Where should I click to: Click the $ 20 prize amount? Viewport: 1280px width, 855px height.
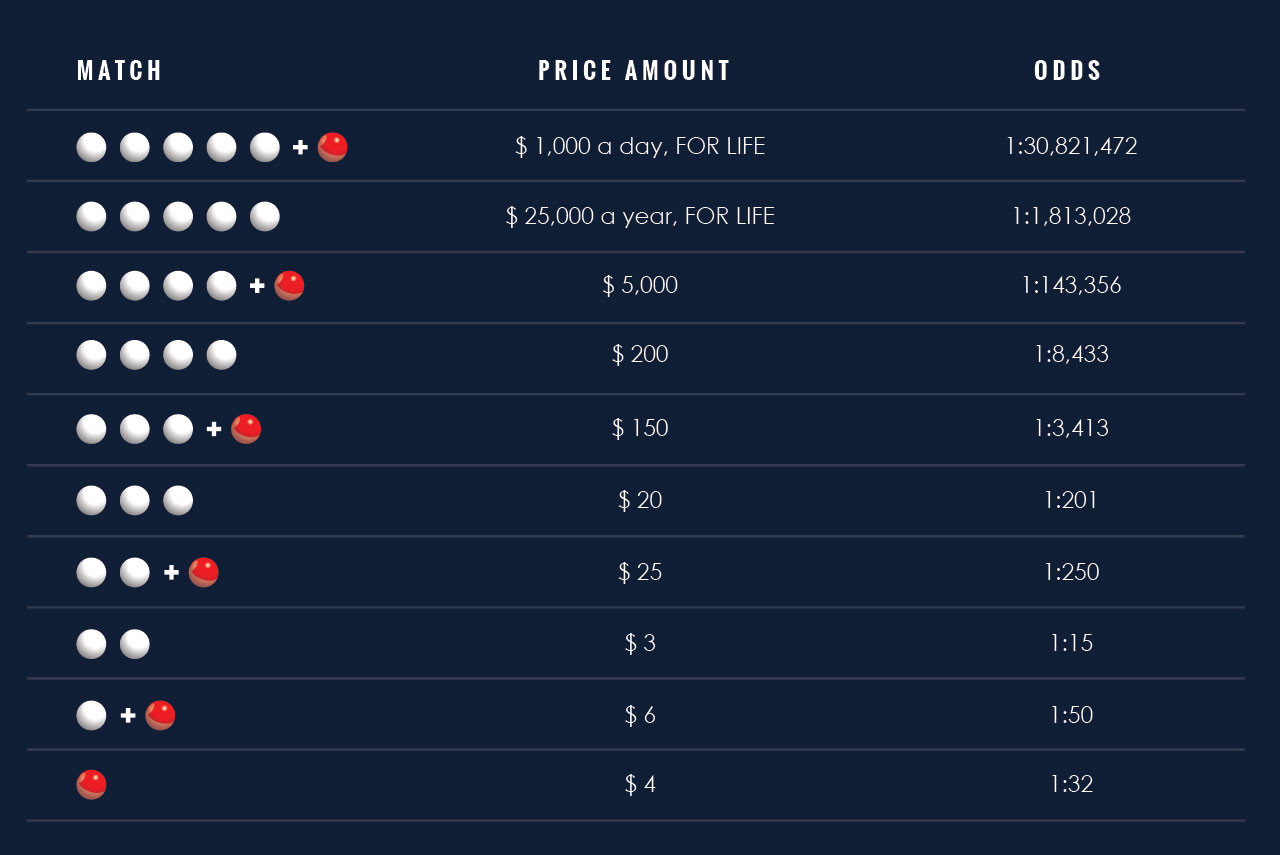pos(640,499)
